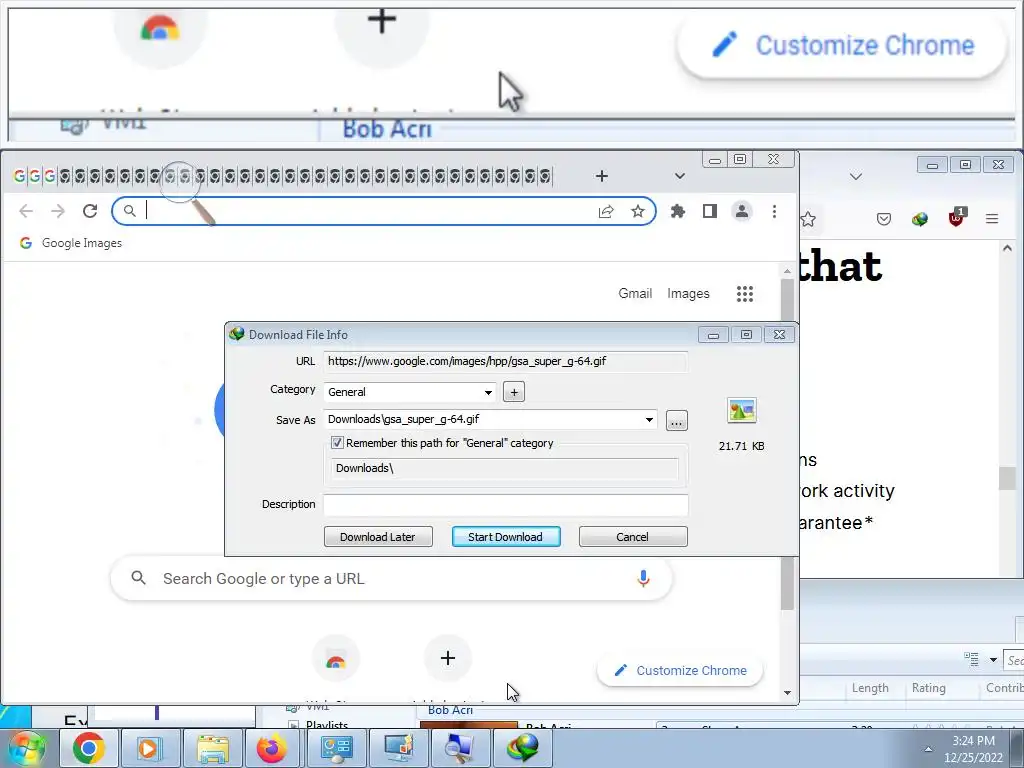Open Web Store shortcut tile
The height and width of the screenshot is (768, 1024).
(336, 658)
